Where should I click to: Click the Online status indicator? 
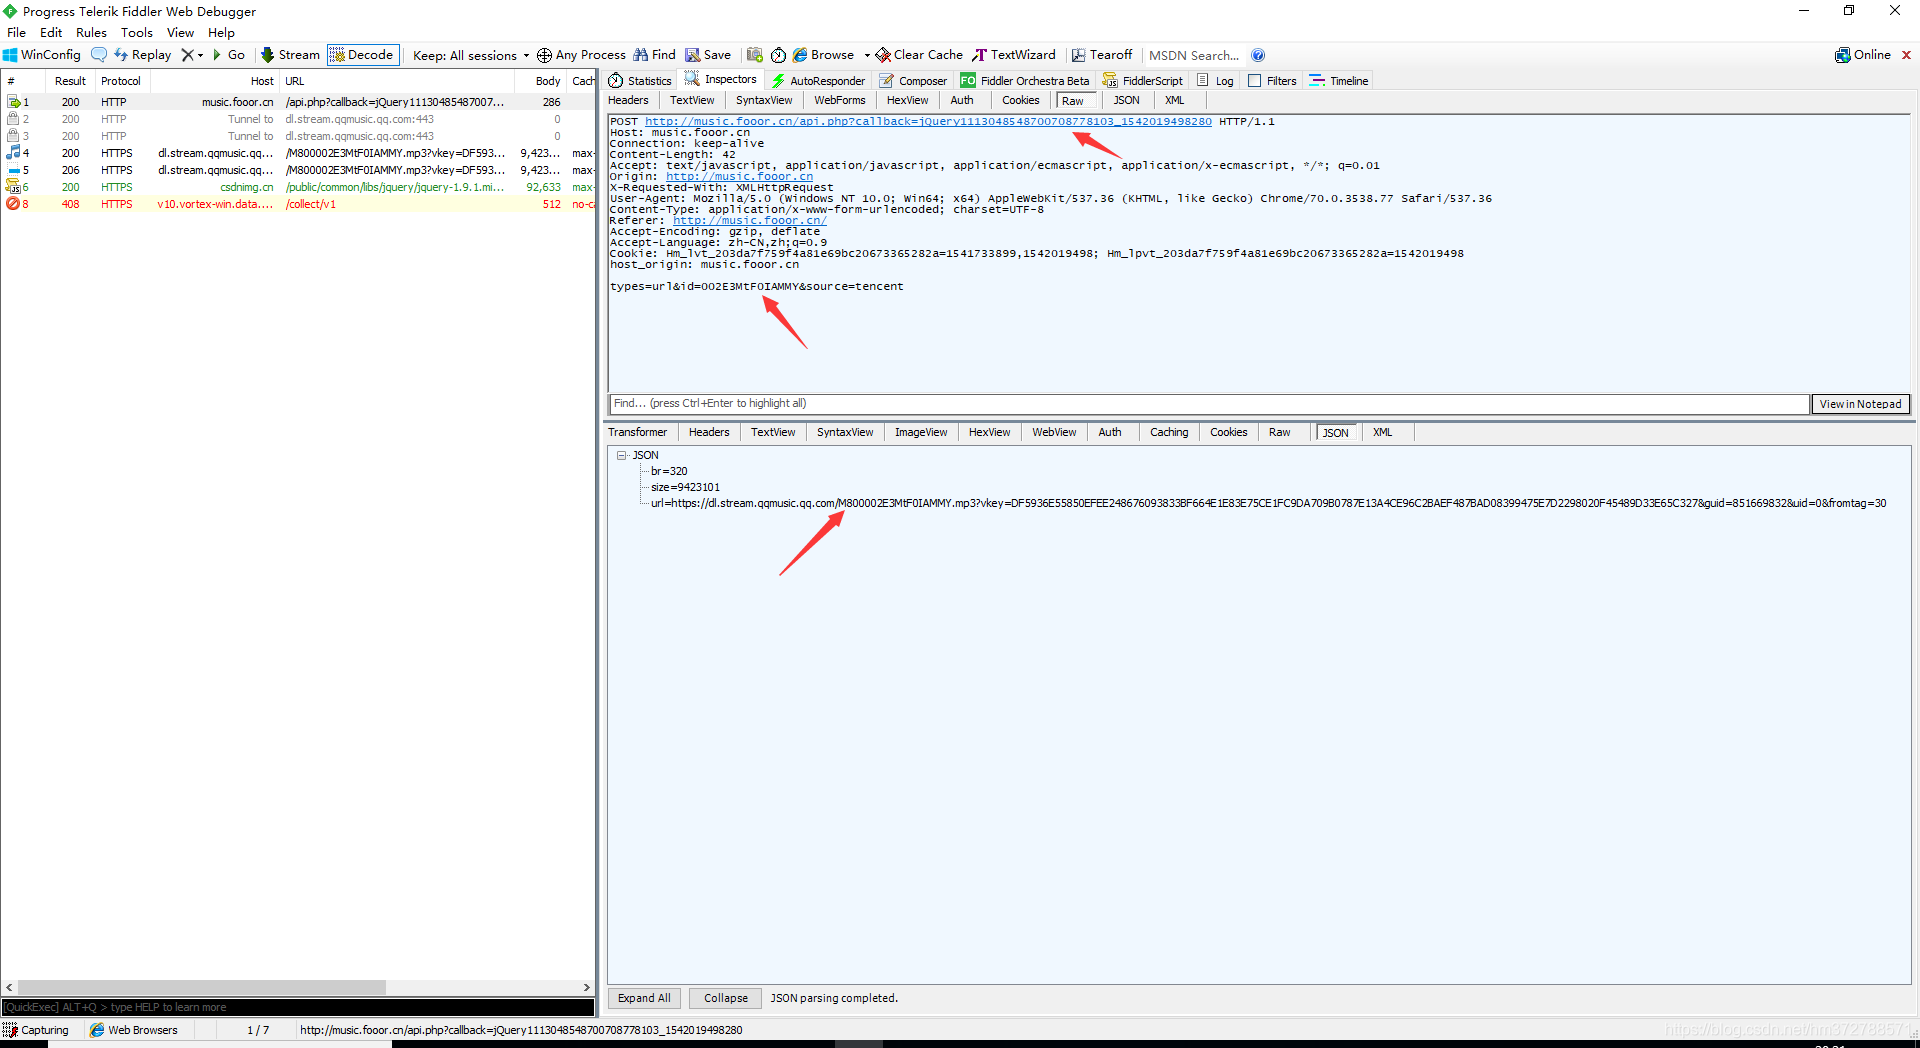click(1863, 55)
